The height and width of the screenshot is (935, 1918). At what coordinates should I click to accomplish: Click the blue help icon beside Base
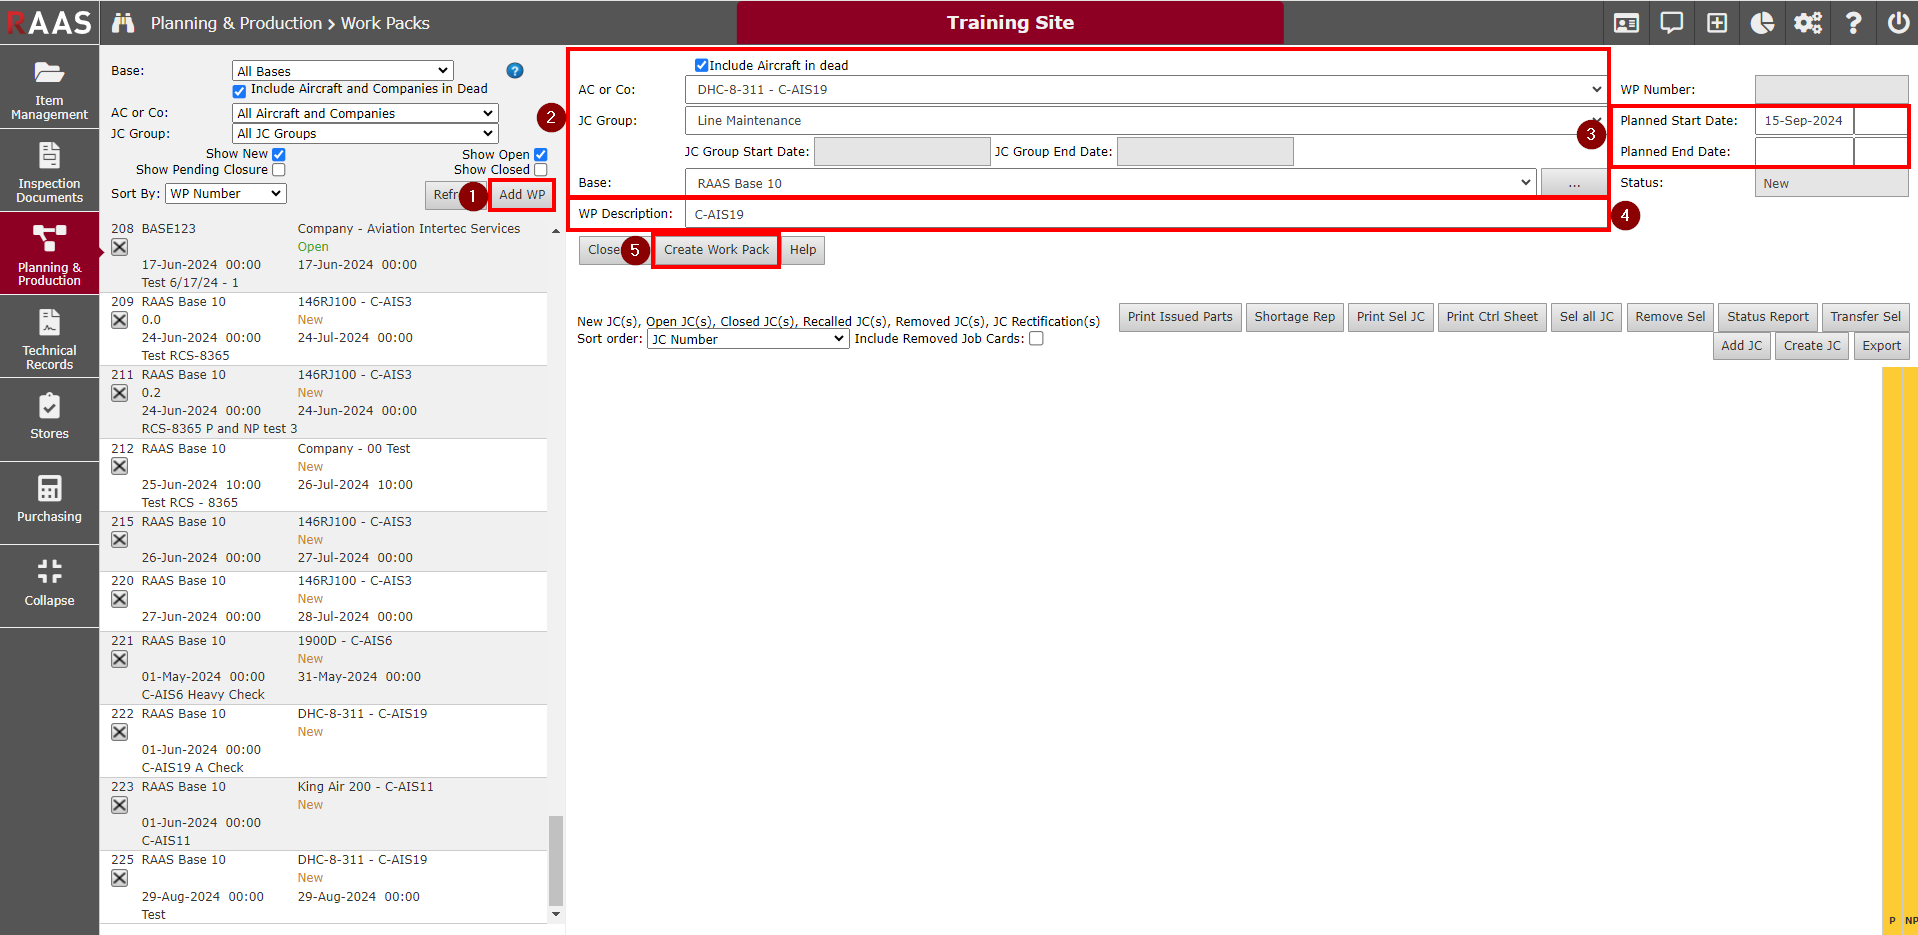(x=515, y=71)
